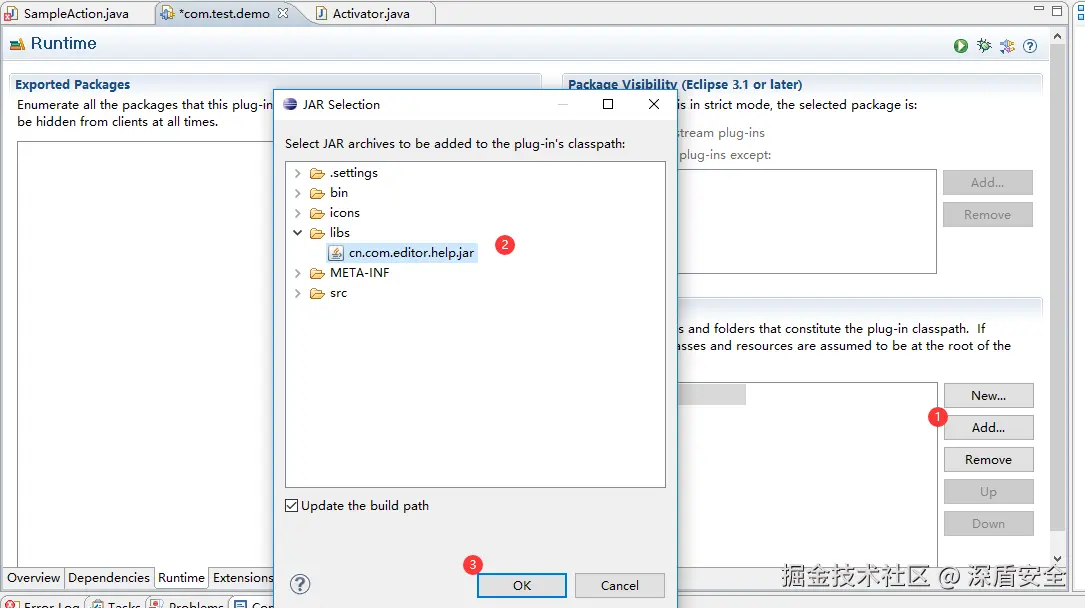Open the Overview tab
This screenshot has height=608, width=1085.
click(33, 578)
